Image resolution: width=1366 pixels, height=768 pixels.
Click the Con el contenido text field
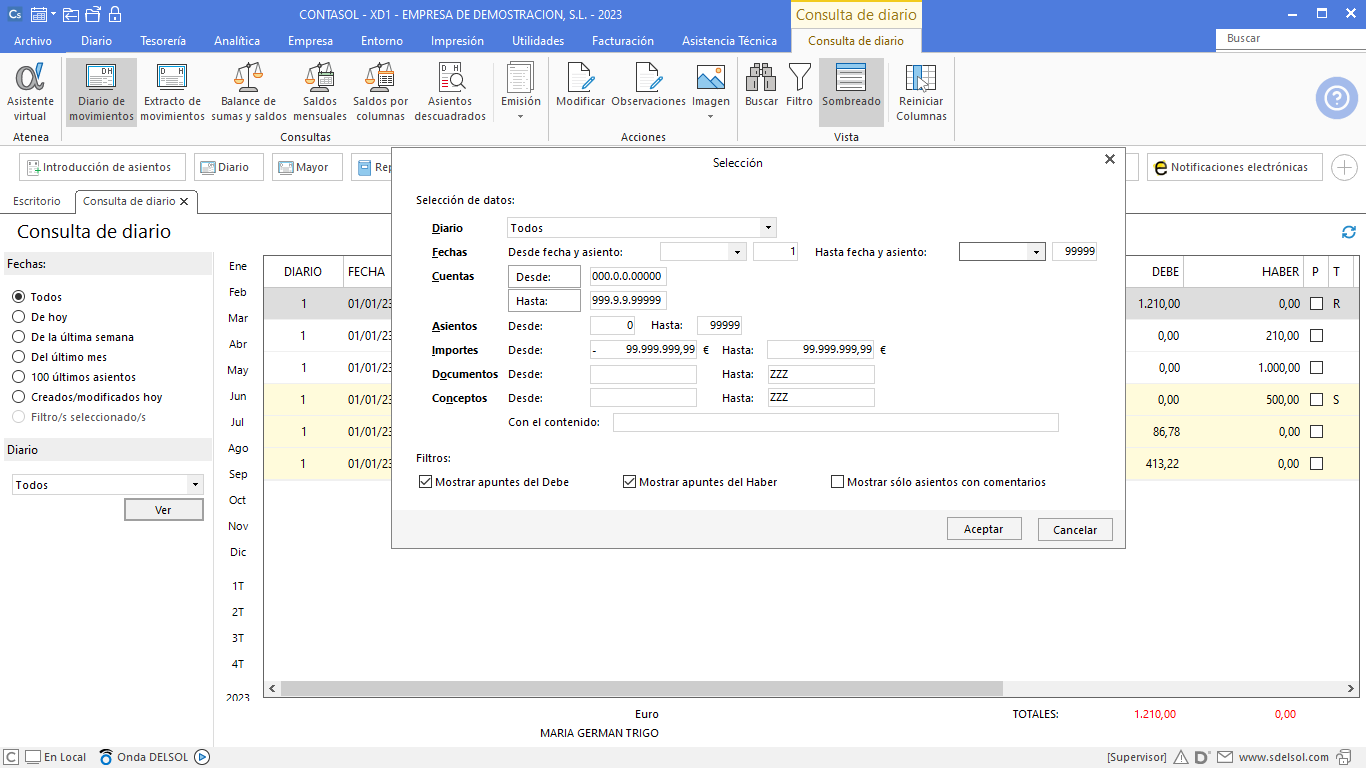(x=835, y=423)
